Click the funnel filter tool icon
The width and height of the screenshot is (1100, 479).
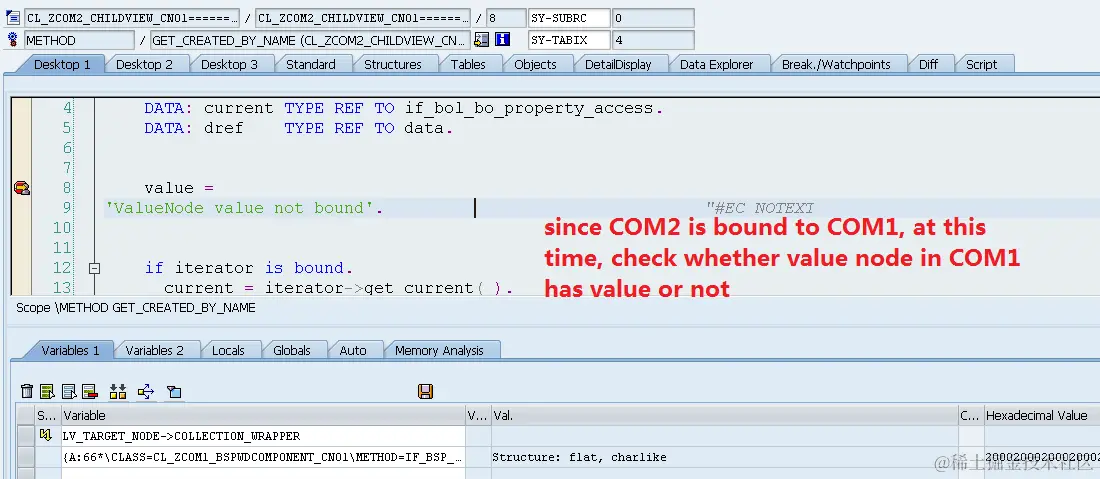point(174,391)
